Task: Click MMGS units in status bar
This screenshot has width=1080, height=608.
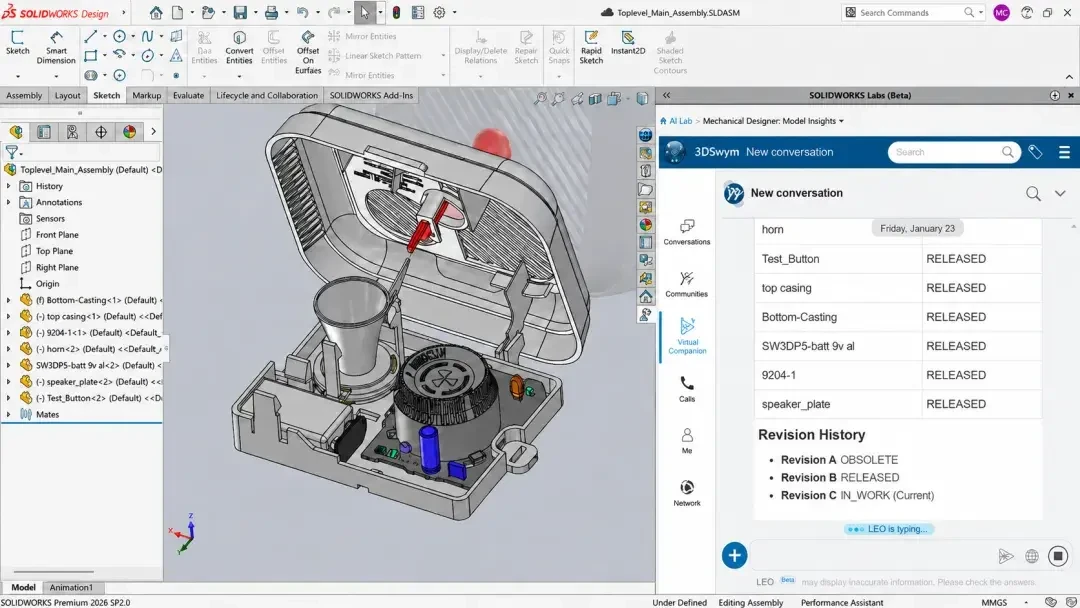Action: coord(994,602)
